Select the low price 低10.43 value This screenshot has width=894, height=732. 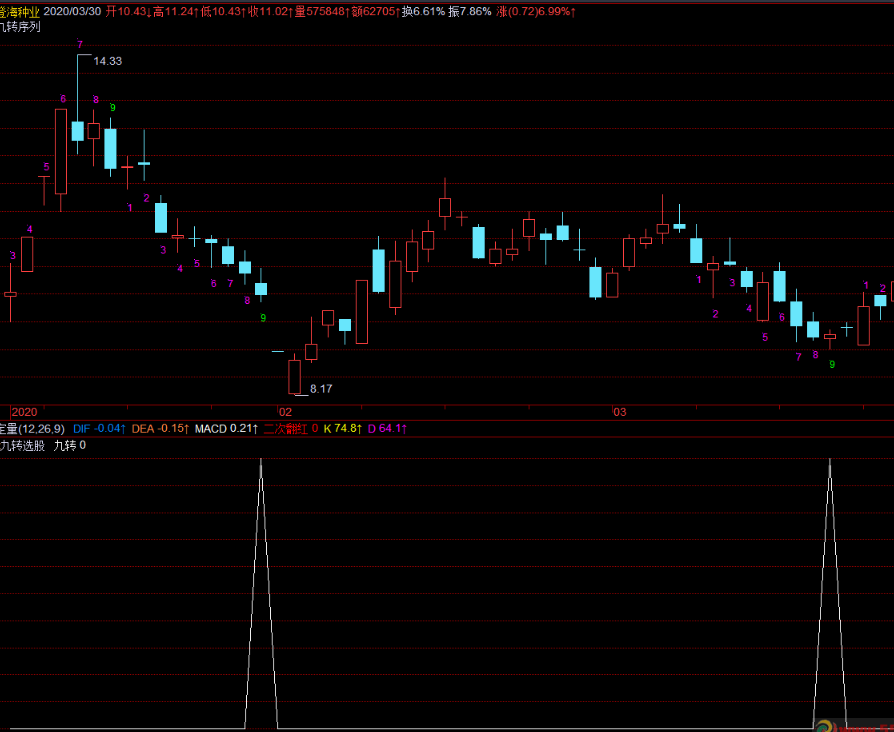coord(223,11)
